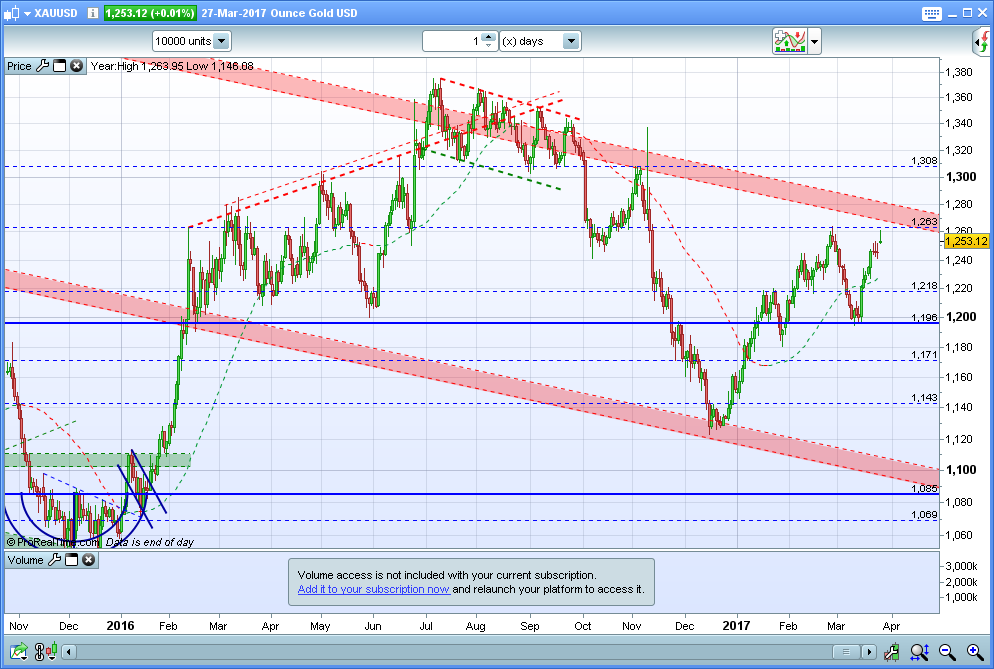Click the Volume panel label

point(25,560)
